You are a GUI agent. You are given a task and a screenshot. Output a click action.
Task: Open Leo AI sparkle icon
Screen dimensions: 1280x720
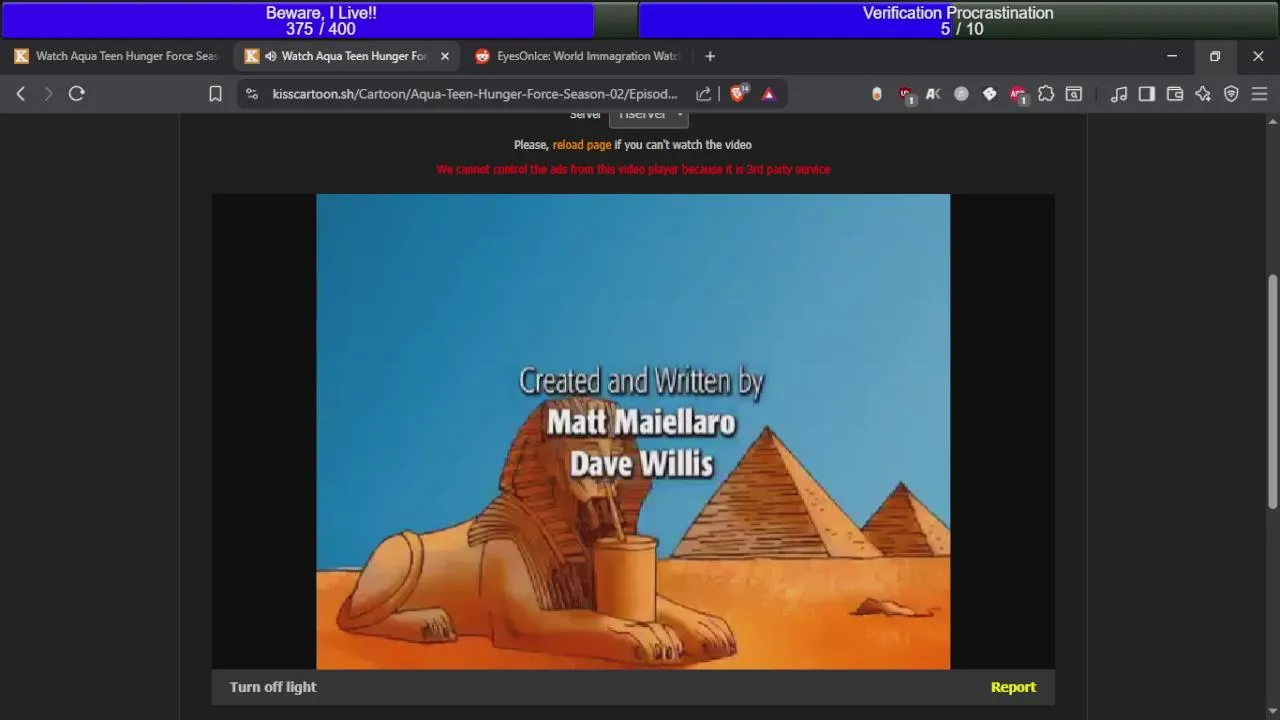(x=1203, y=94)
